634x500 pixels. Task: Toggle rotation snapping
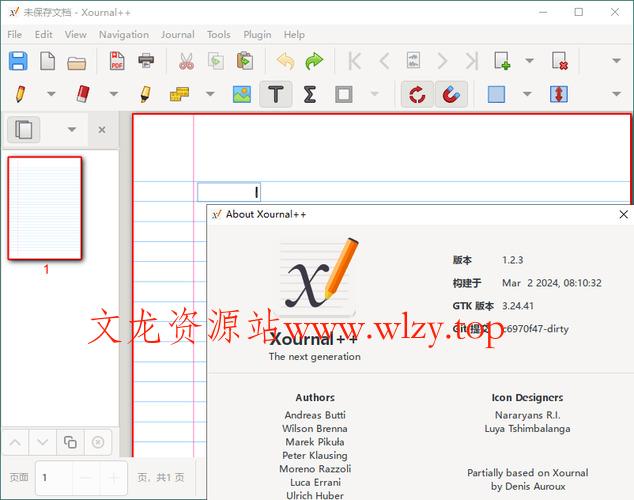tap(417, 94)
